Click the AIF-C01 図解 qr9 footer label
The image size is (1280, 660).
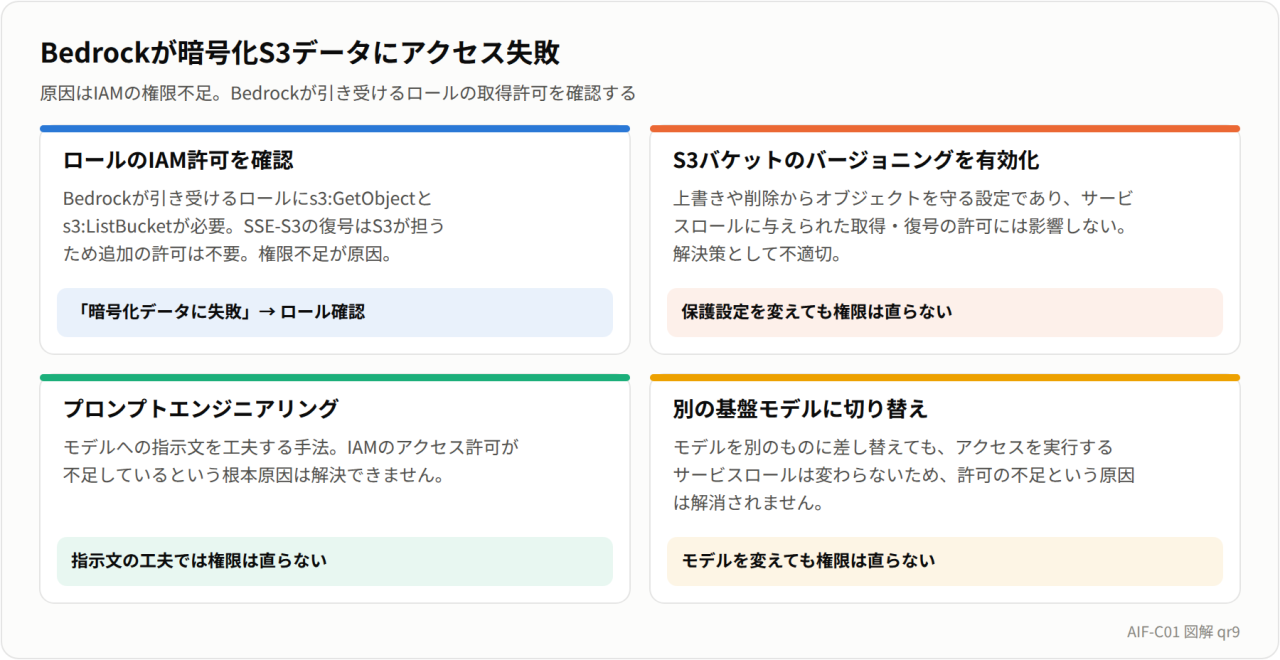[1183, 632]
